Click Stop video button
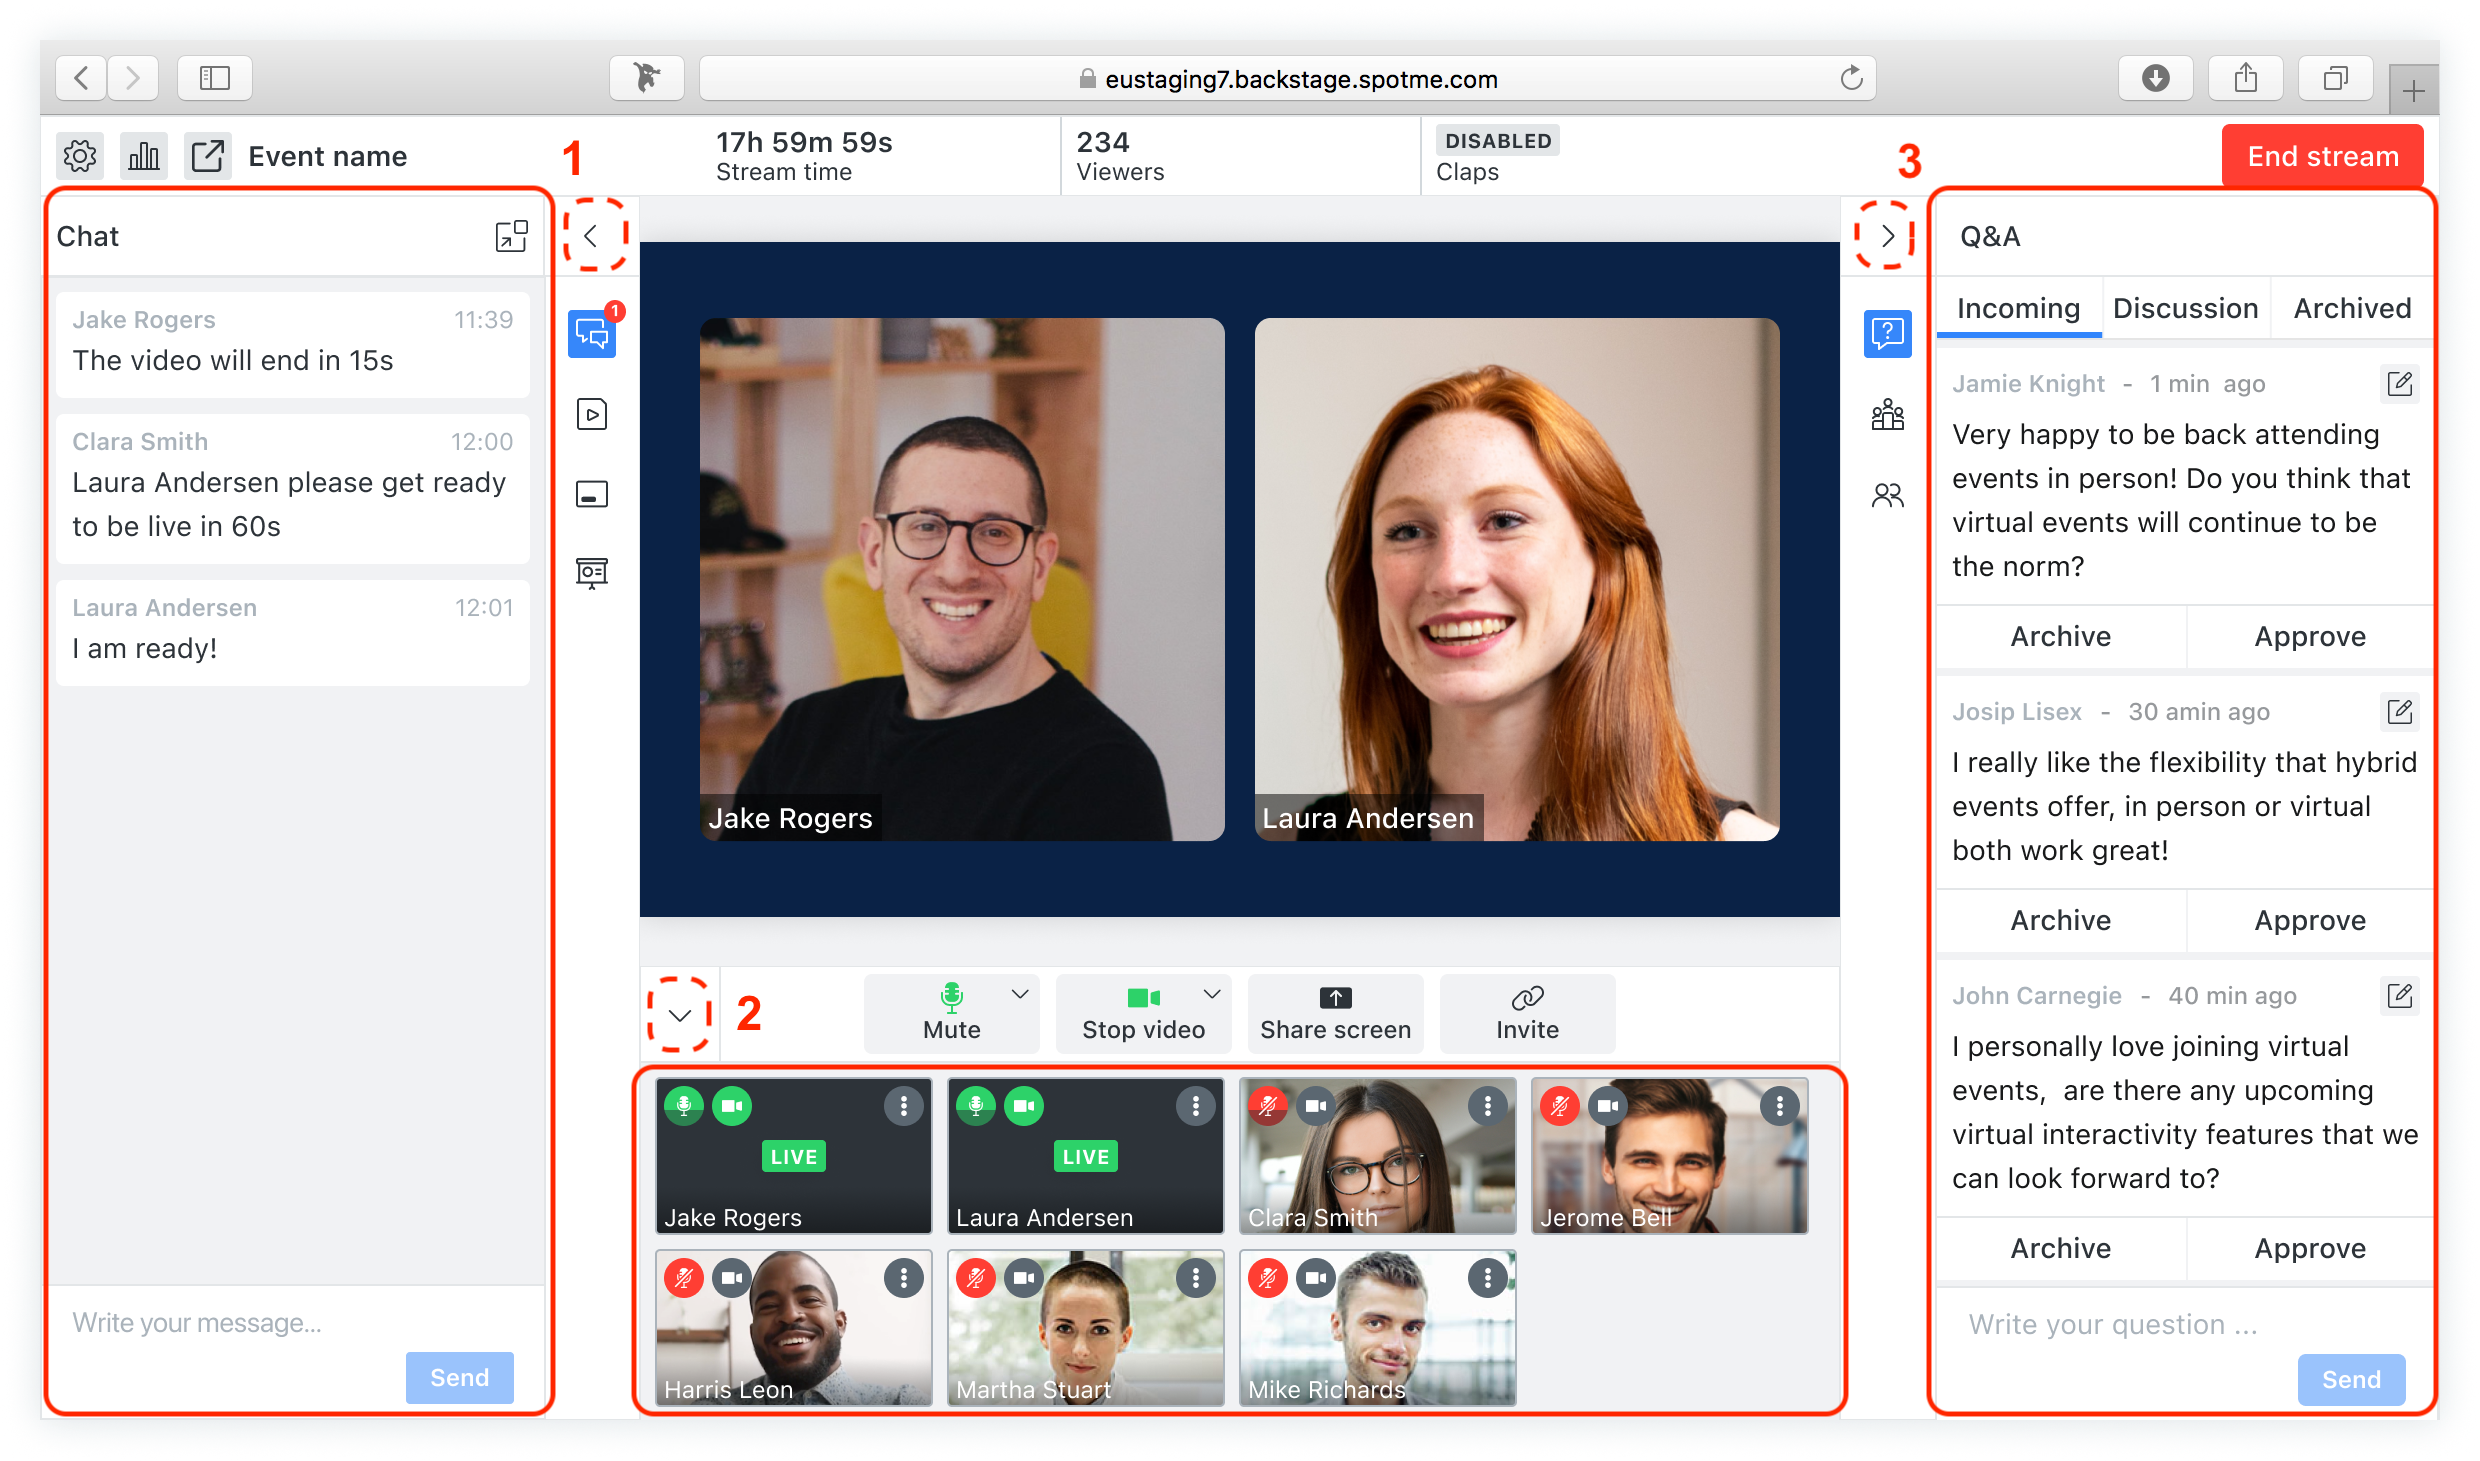Viewport: 2480px width, 1461px height. [x=1144, y=1014]
